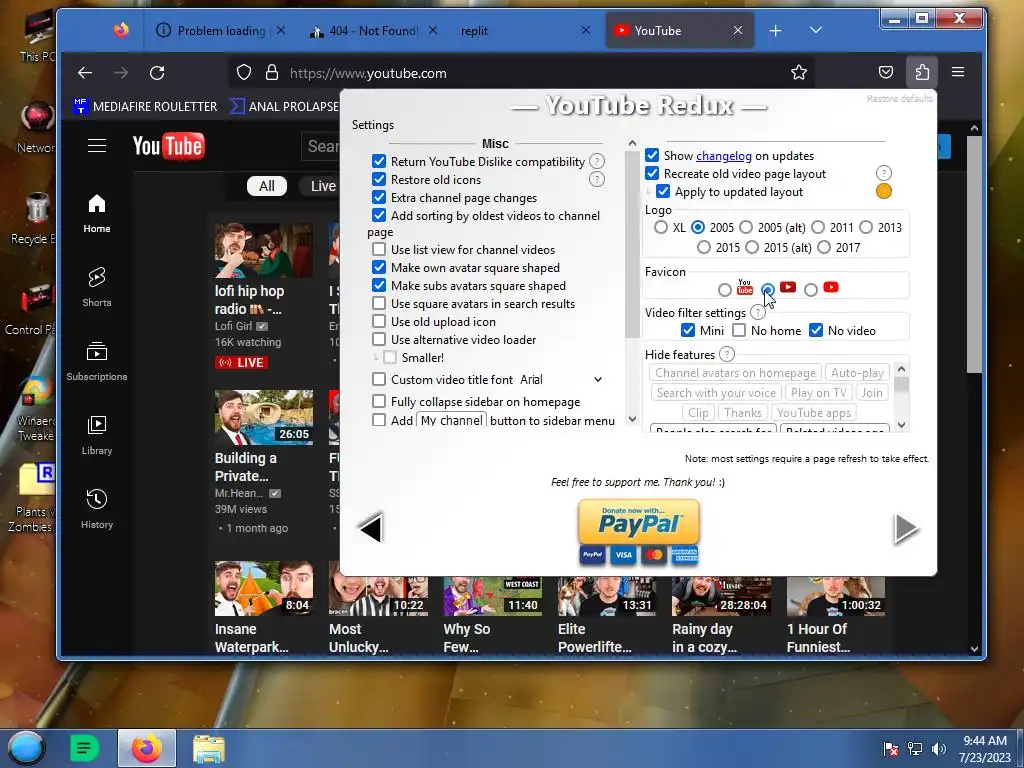Open MEDIAFIRE ROULETTER bookmark

(x=145, y=106)
